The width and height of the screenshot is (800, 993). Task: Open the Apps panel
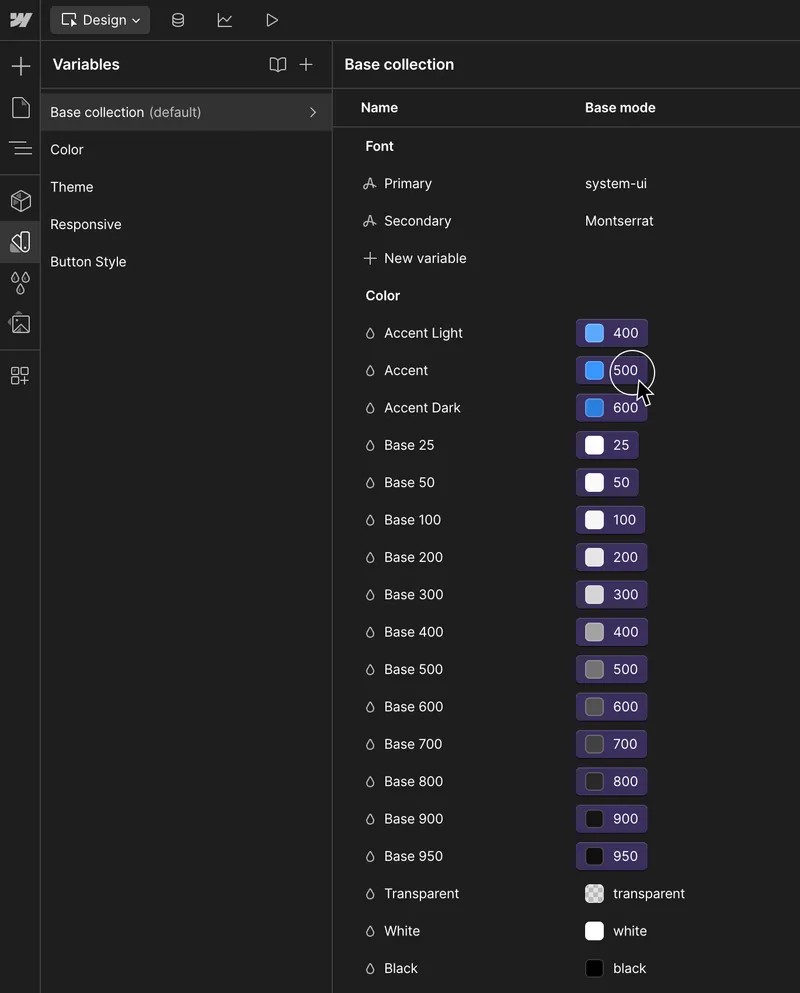(x=20, y=375)
